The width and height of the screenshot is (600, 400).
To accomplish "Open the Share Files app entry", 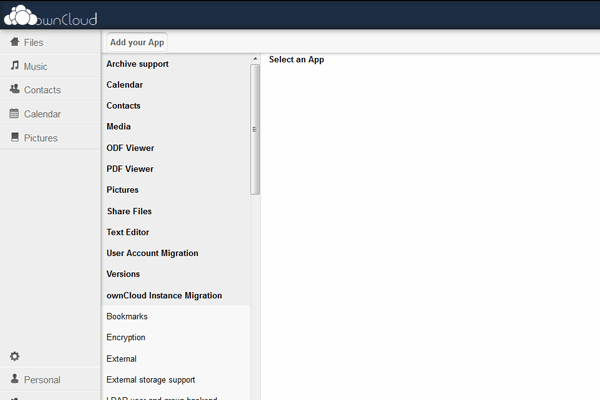I will (129, 211).
